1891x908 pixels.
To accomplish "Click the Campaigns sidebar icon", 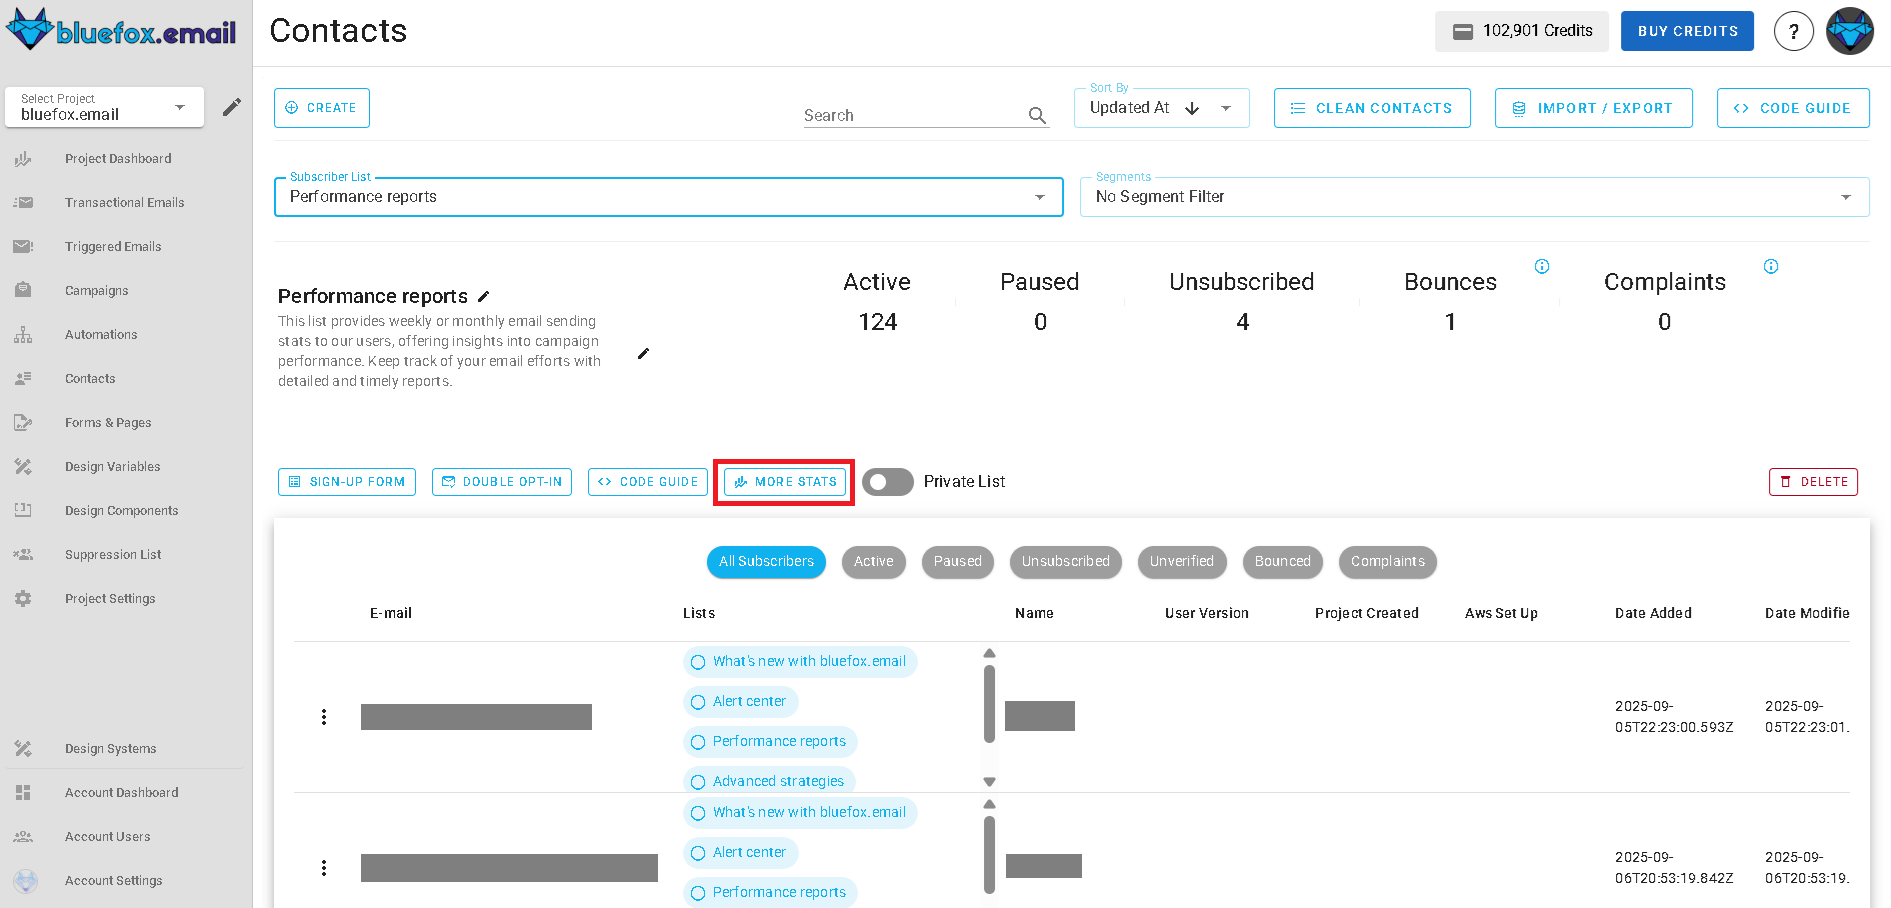I will coord(23,290).
